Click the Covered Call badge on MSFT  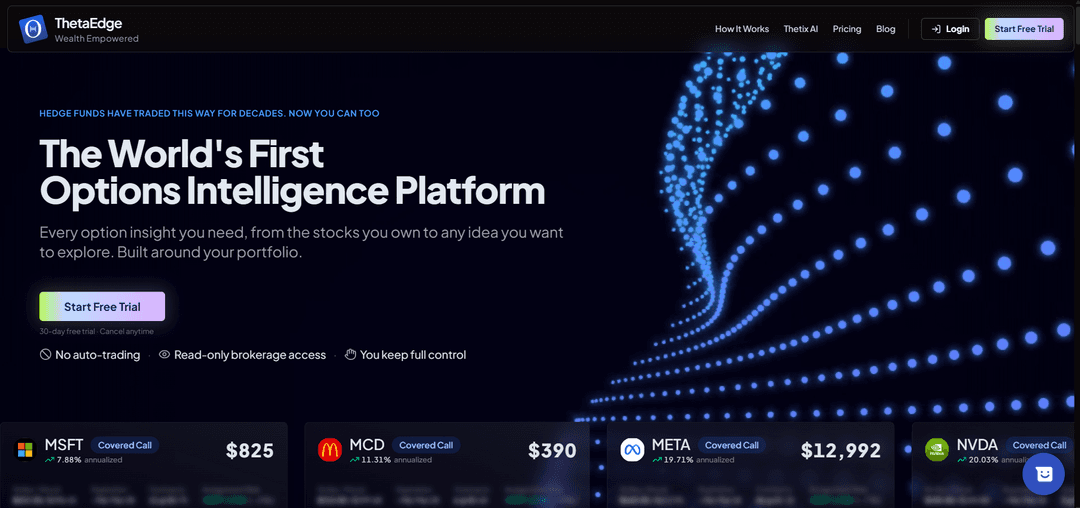click(125, 445)
